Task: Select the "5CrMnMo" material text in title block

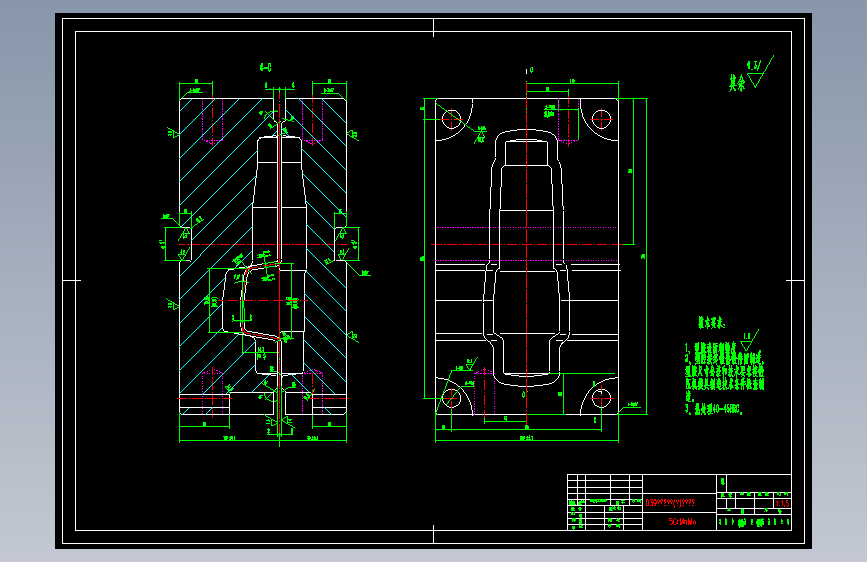Action: tap(682, 522)
